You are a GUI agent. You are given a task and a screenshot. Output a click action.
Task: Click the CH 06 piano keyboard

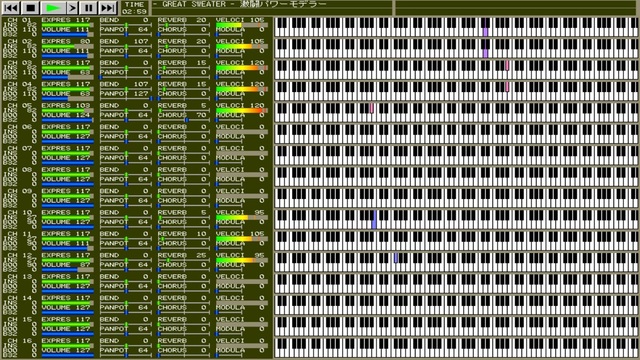point(456,133)
